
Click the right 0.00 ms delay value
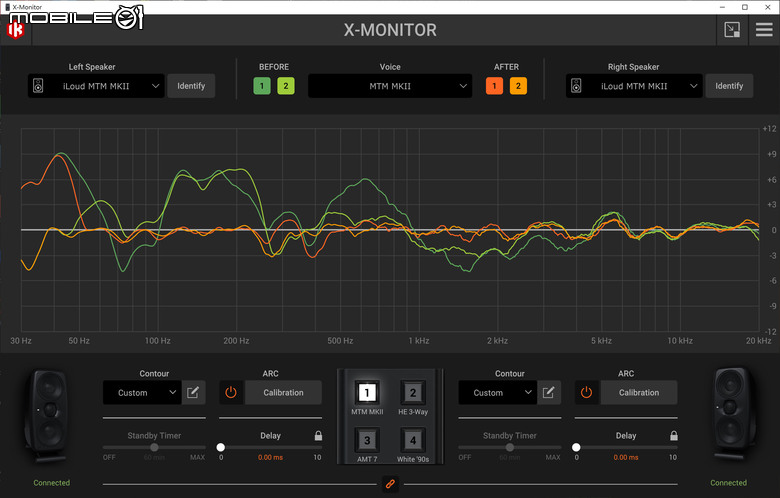tap(626, 457)
